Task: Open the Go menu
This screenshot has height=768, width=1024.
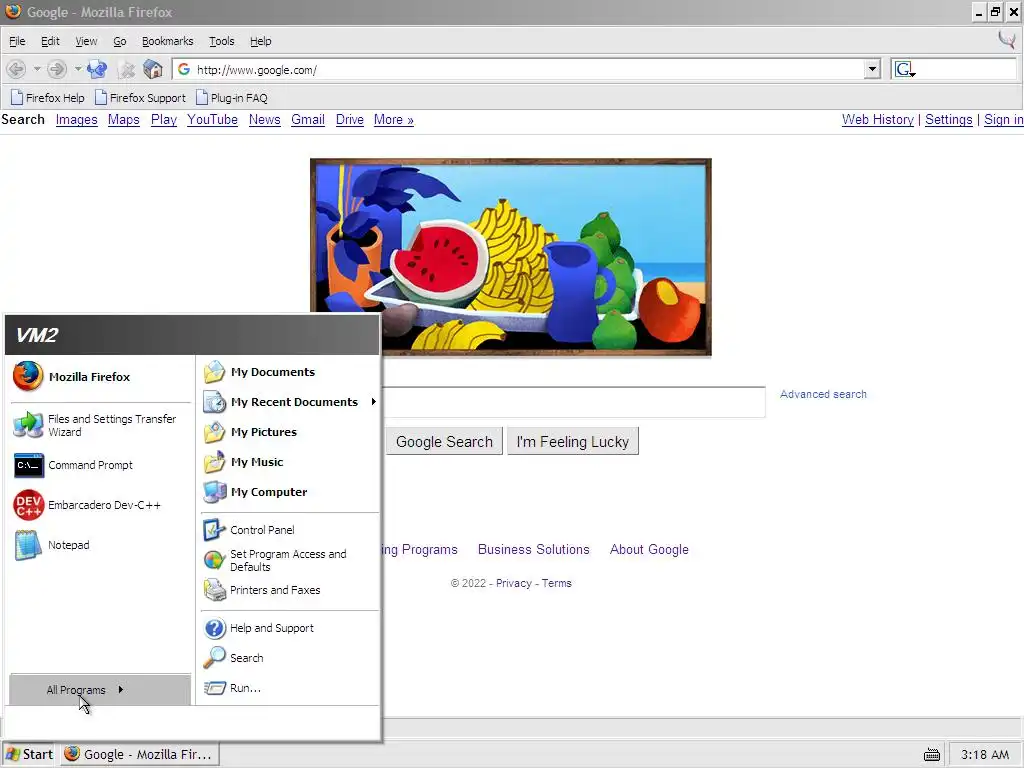Action: click(120, 41)
